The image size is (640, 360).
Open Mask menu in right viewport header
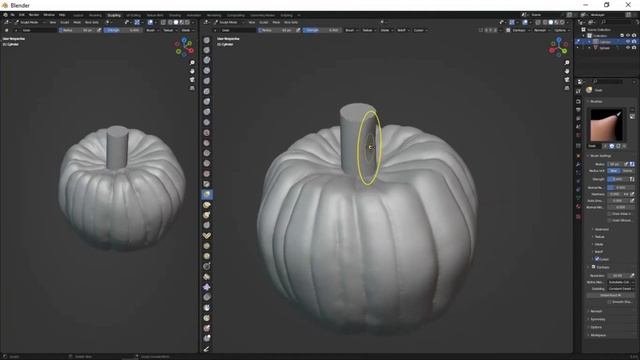pyautogui.click(x=276, y=22)
